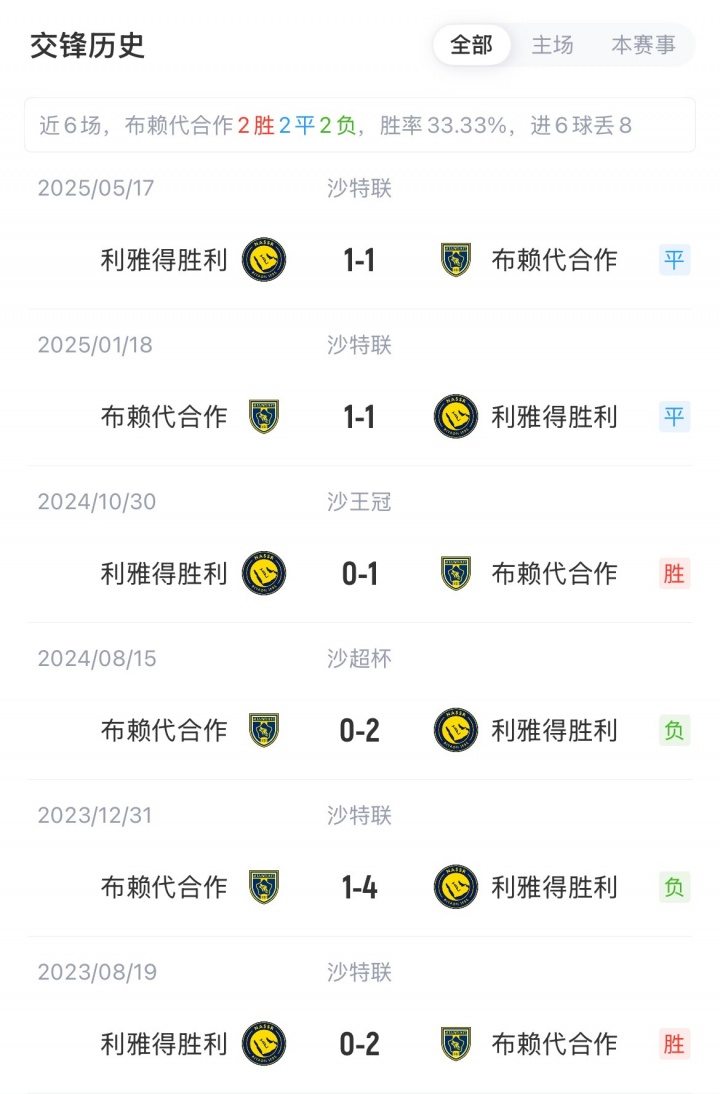Click 布赖代合作 crest in 2024/08/15 match
Image resolution: width=720 pixels, height=1094 pixels.
[x=264, y=730]
